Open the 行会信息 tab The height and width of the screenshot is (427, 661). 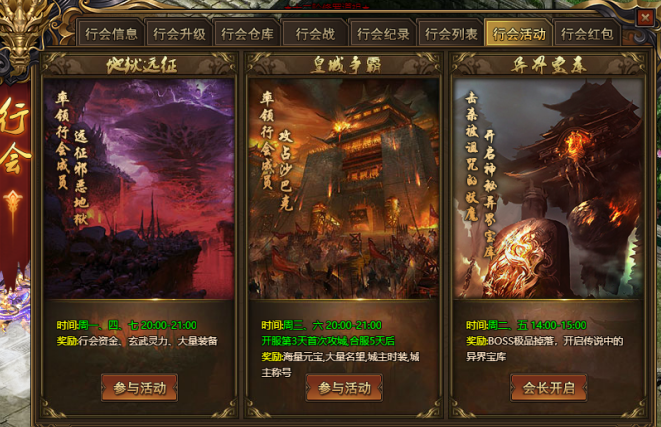point(111,33)
